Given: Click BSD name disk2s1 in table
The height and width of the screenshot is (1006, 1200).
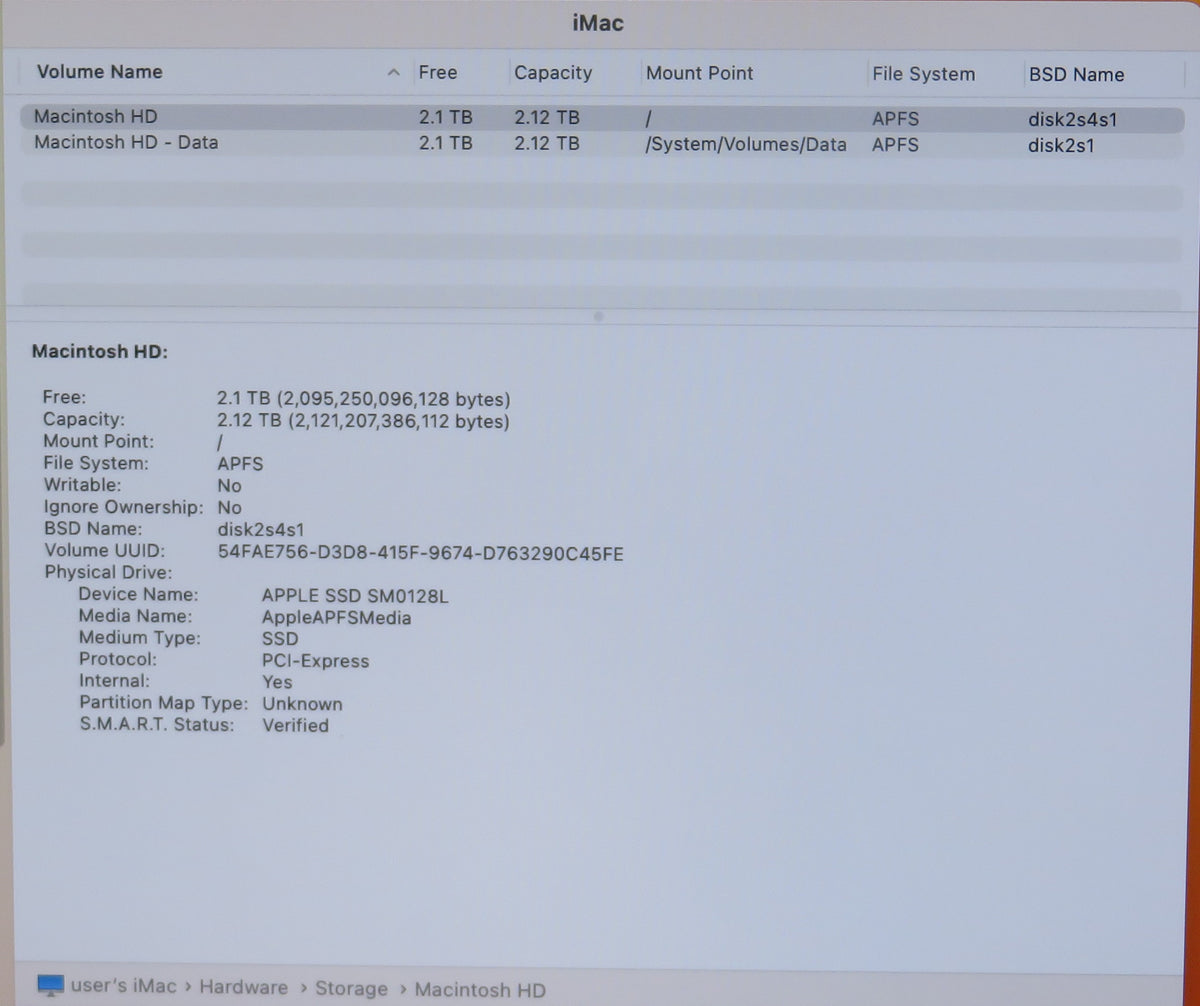Looking at the screenshot, I should [1061, 145].
